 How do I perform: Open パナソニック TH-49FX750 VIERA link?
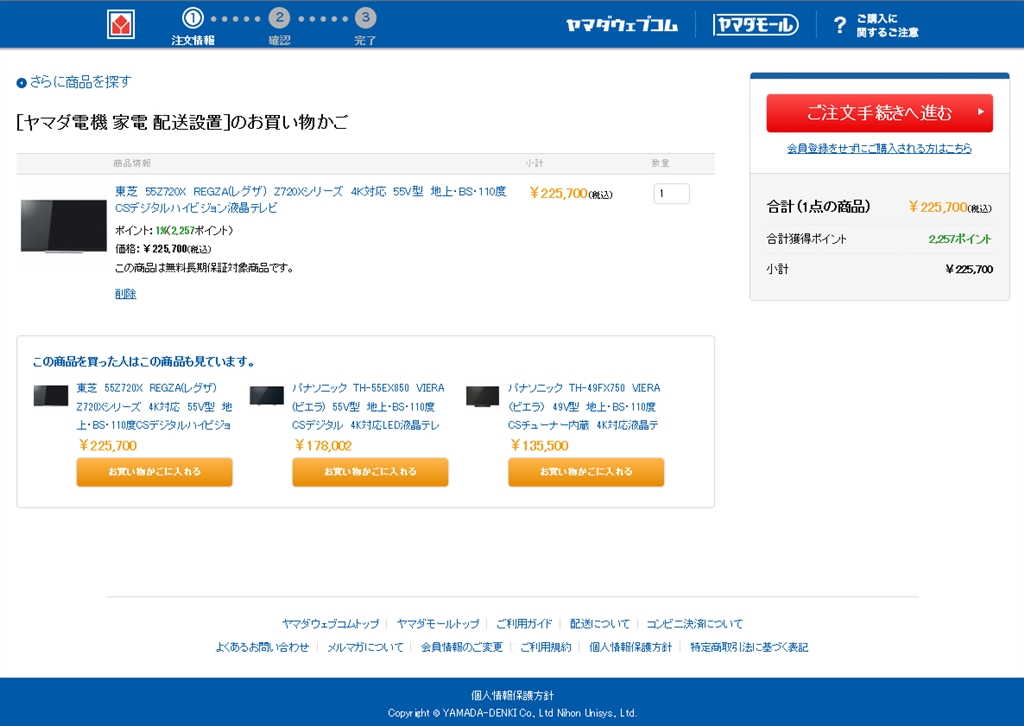584,406
